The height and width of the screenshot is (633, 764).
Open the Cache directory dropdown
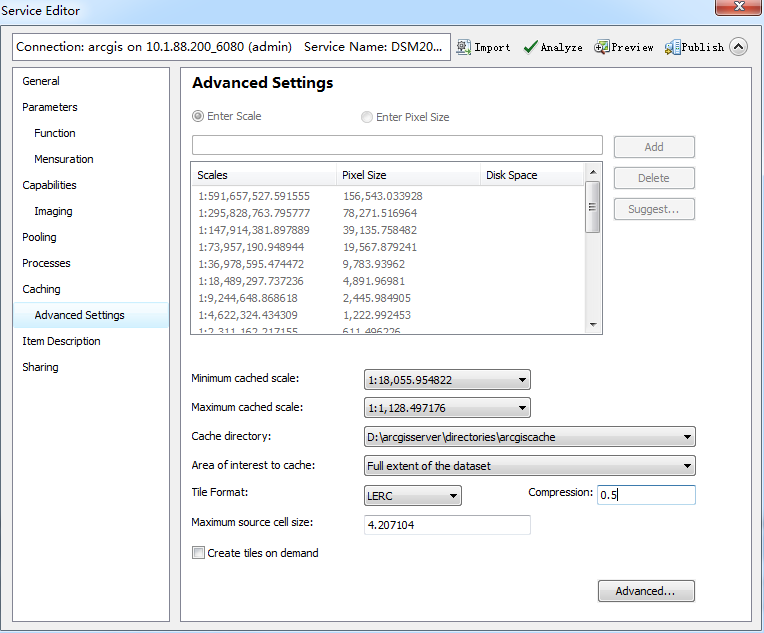[x=530, y=437]
